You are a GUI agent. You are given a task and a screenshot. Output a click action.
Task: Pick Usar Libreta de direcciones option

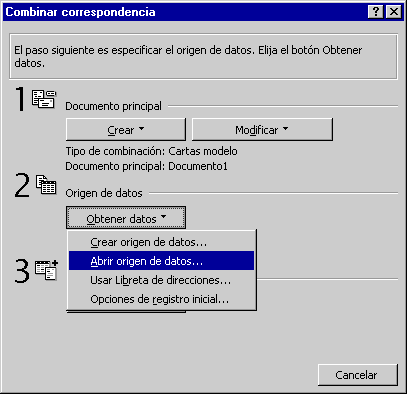[x=161, y=280]
